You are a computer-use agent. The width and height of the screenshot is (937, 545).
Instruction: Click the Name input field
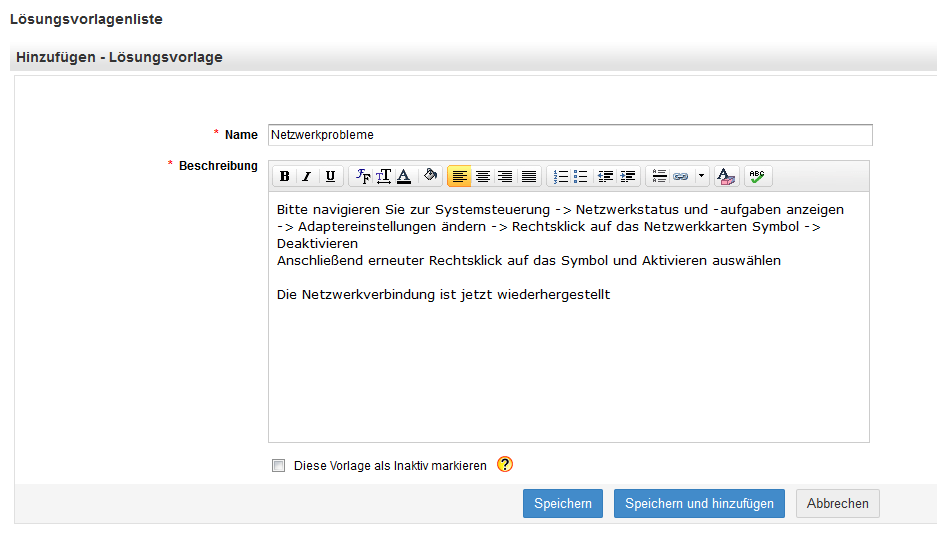(x=570, y=135)
